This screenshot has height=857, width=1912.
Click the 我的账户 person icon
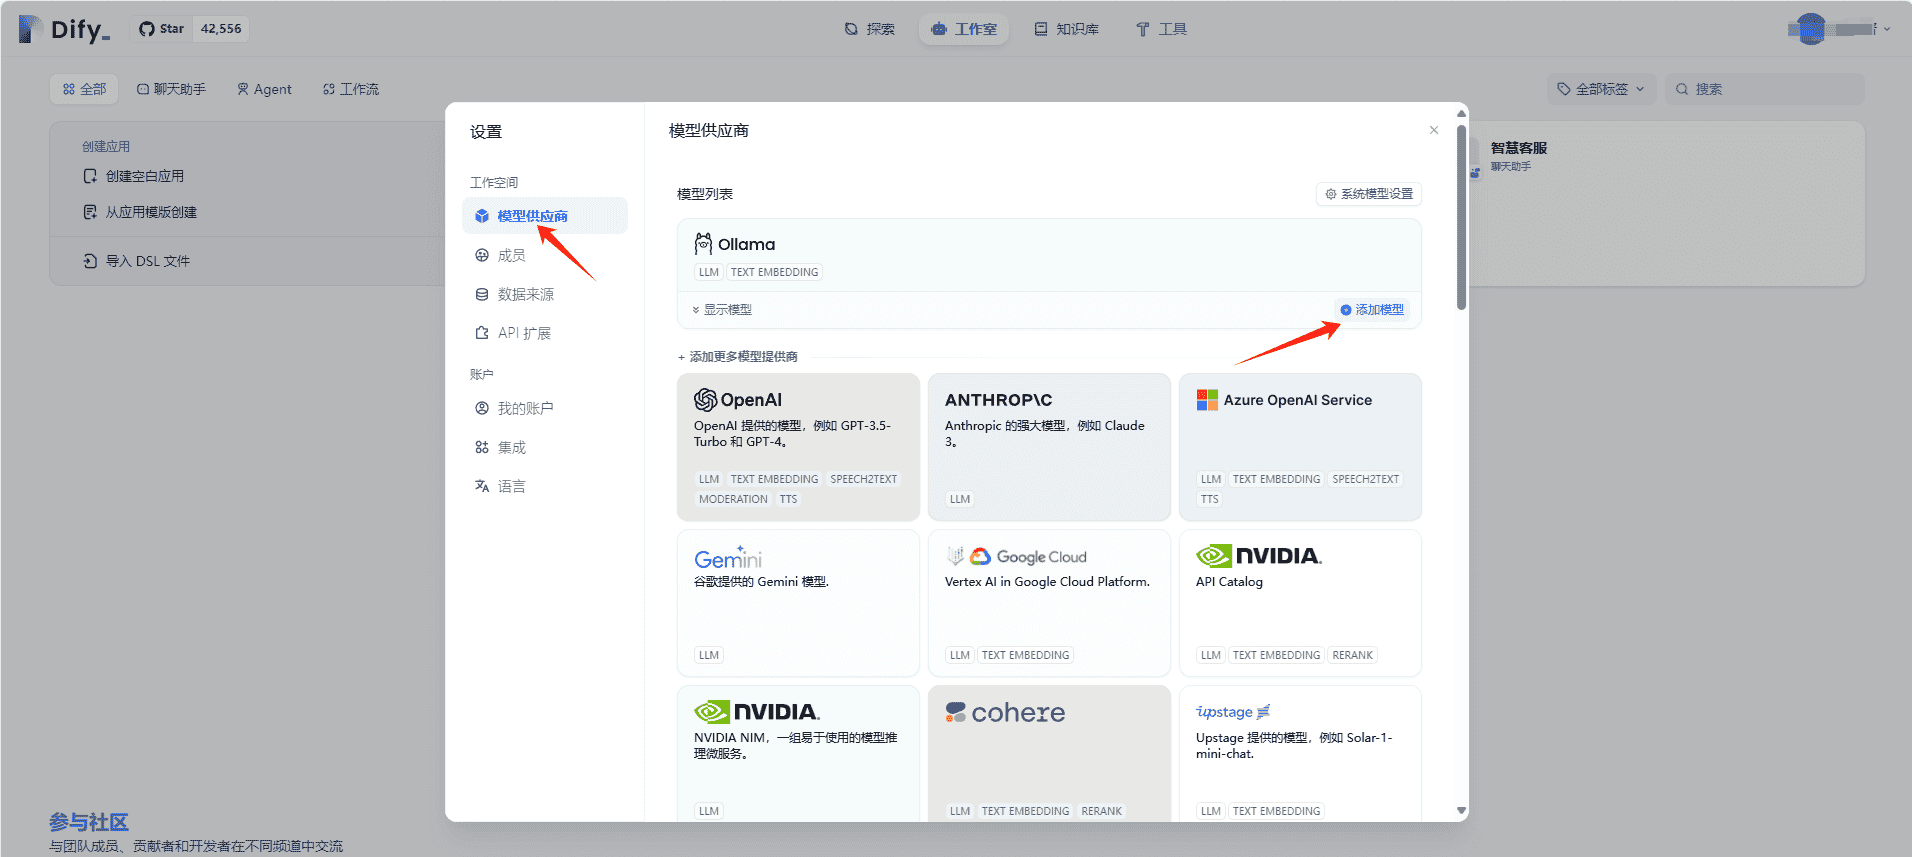pos(482,408)
